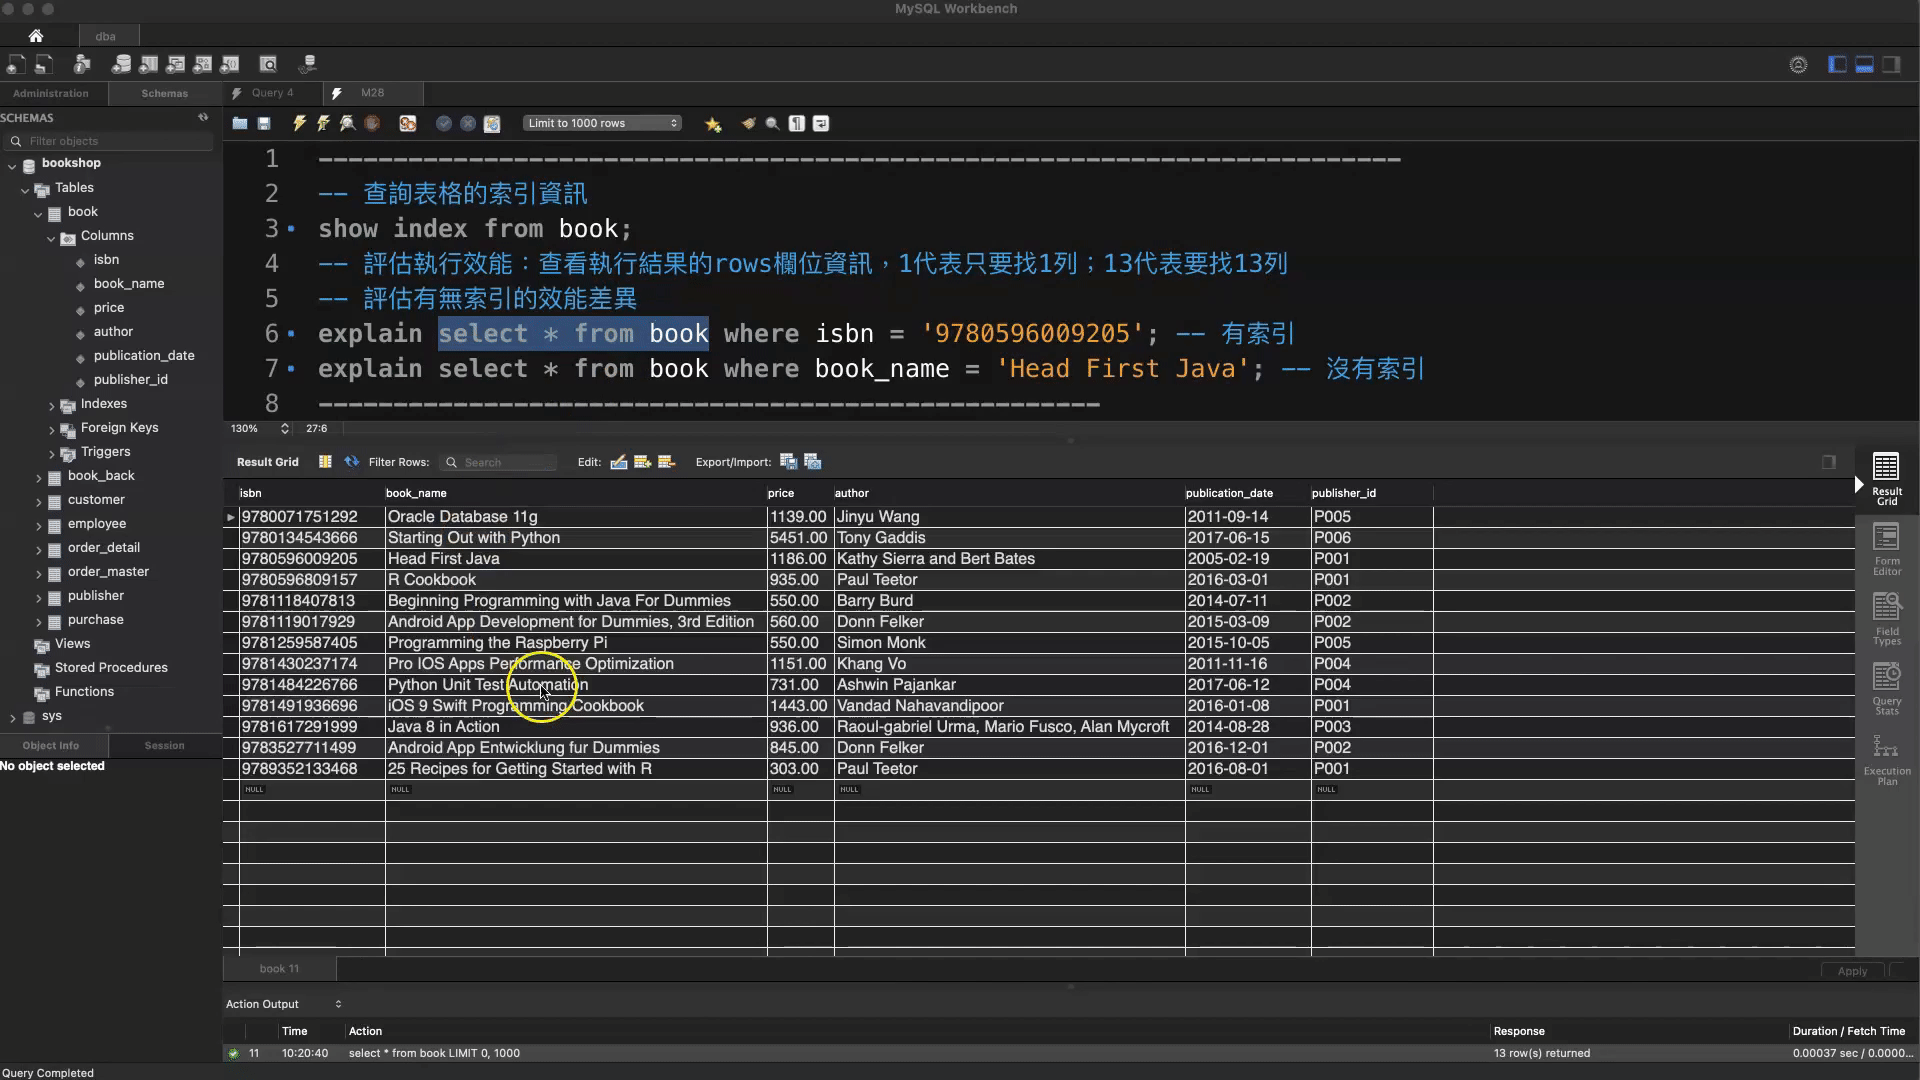The height and width of the screenshot is (1080, 1920).
Task: Click the Save script floppy disk icon
Action: tap(264, 123)
